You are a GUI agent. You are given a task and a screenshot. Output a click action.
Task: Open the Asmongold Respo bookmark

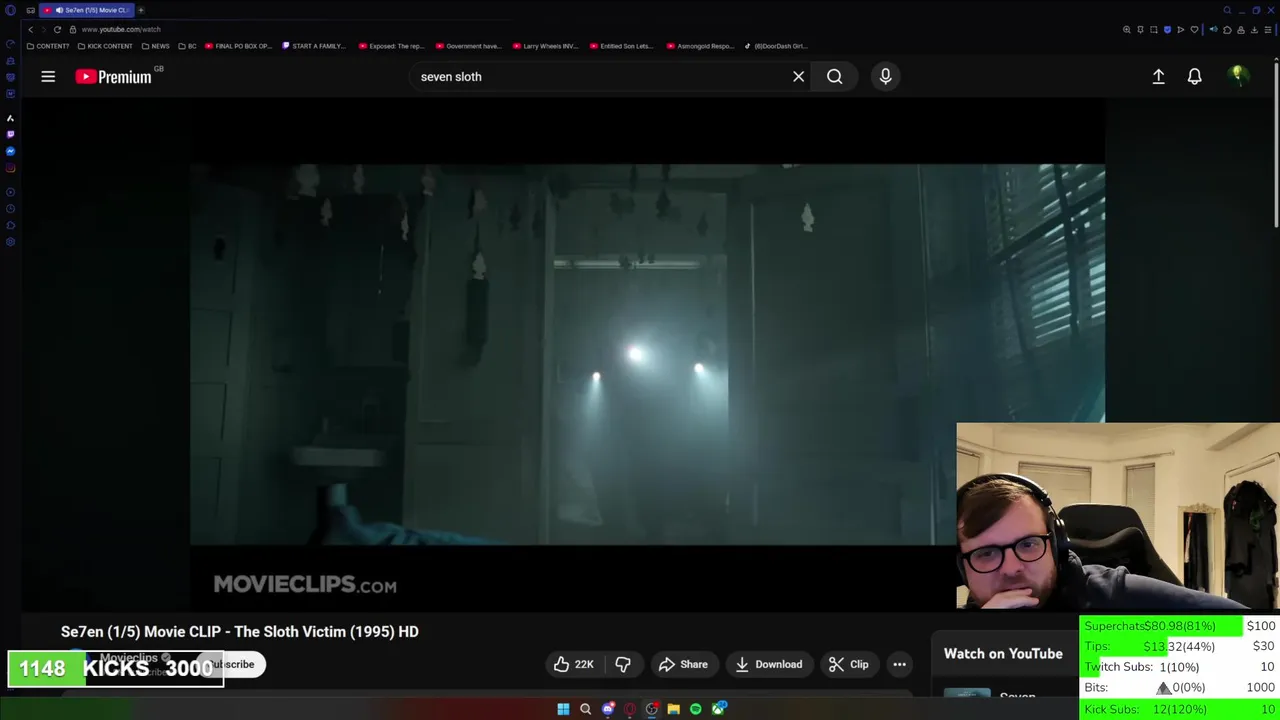[700, 46]
